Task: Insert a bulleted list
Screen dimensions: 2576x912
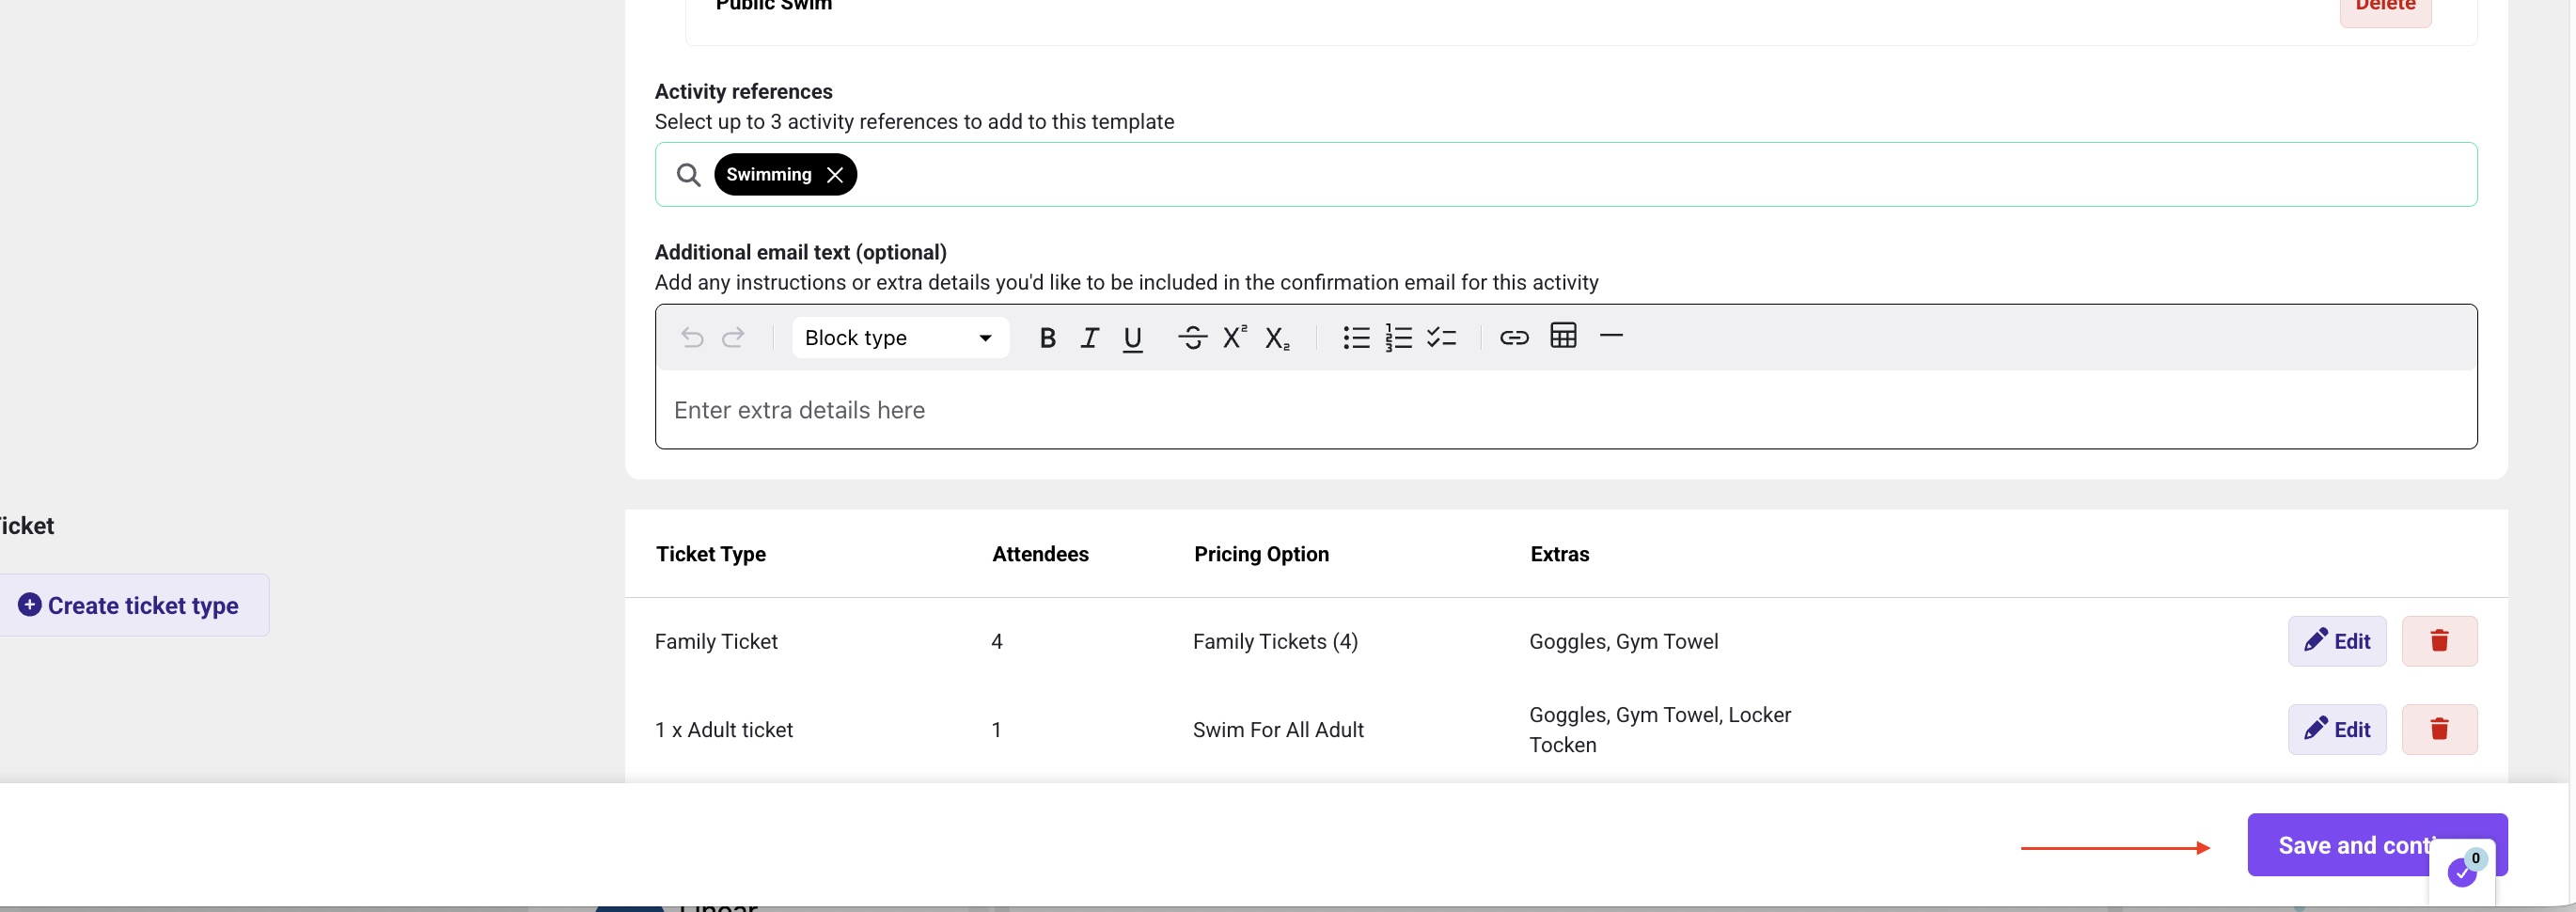Action: coord(1356,338)
